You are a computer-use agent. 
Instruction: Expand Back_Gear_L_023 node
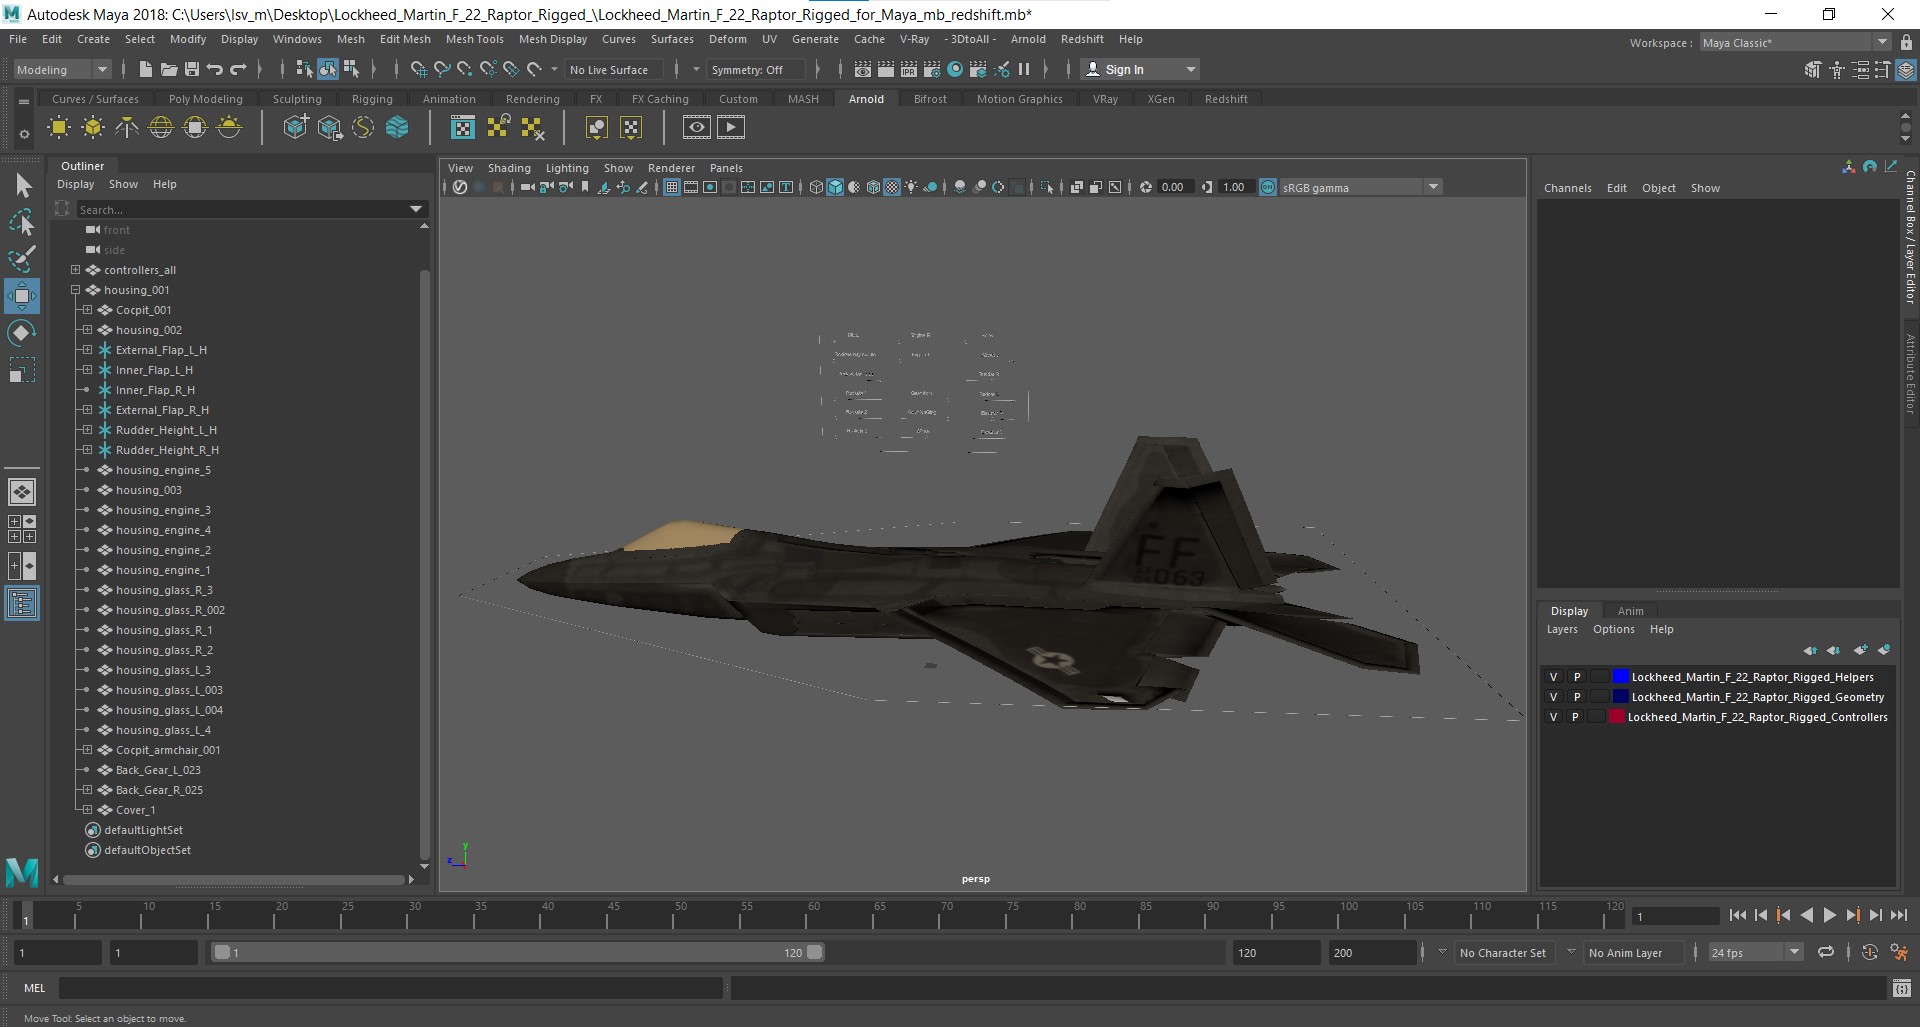(87, 770)
